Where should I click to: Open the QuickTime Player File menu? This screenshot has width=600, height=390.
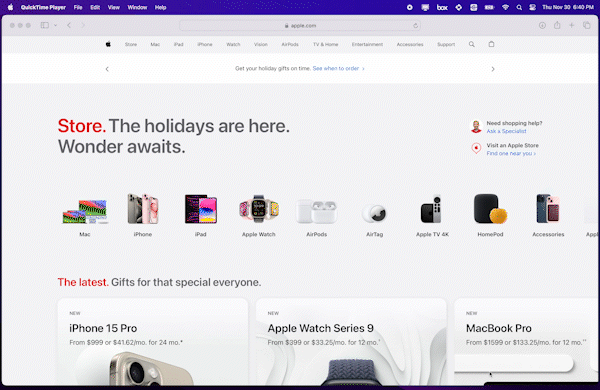tap(78, 7)
